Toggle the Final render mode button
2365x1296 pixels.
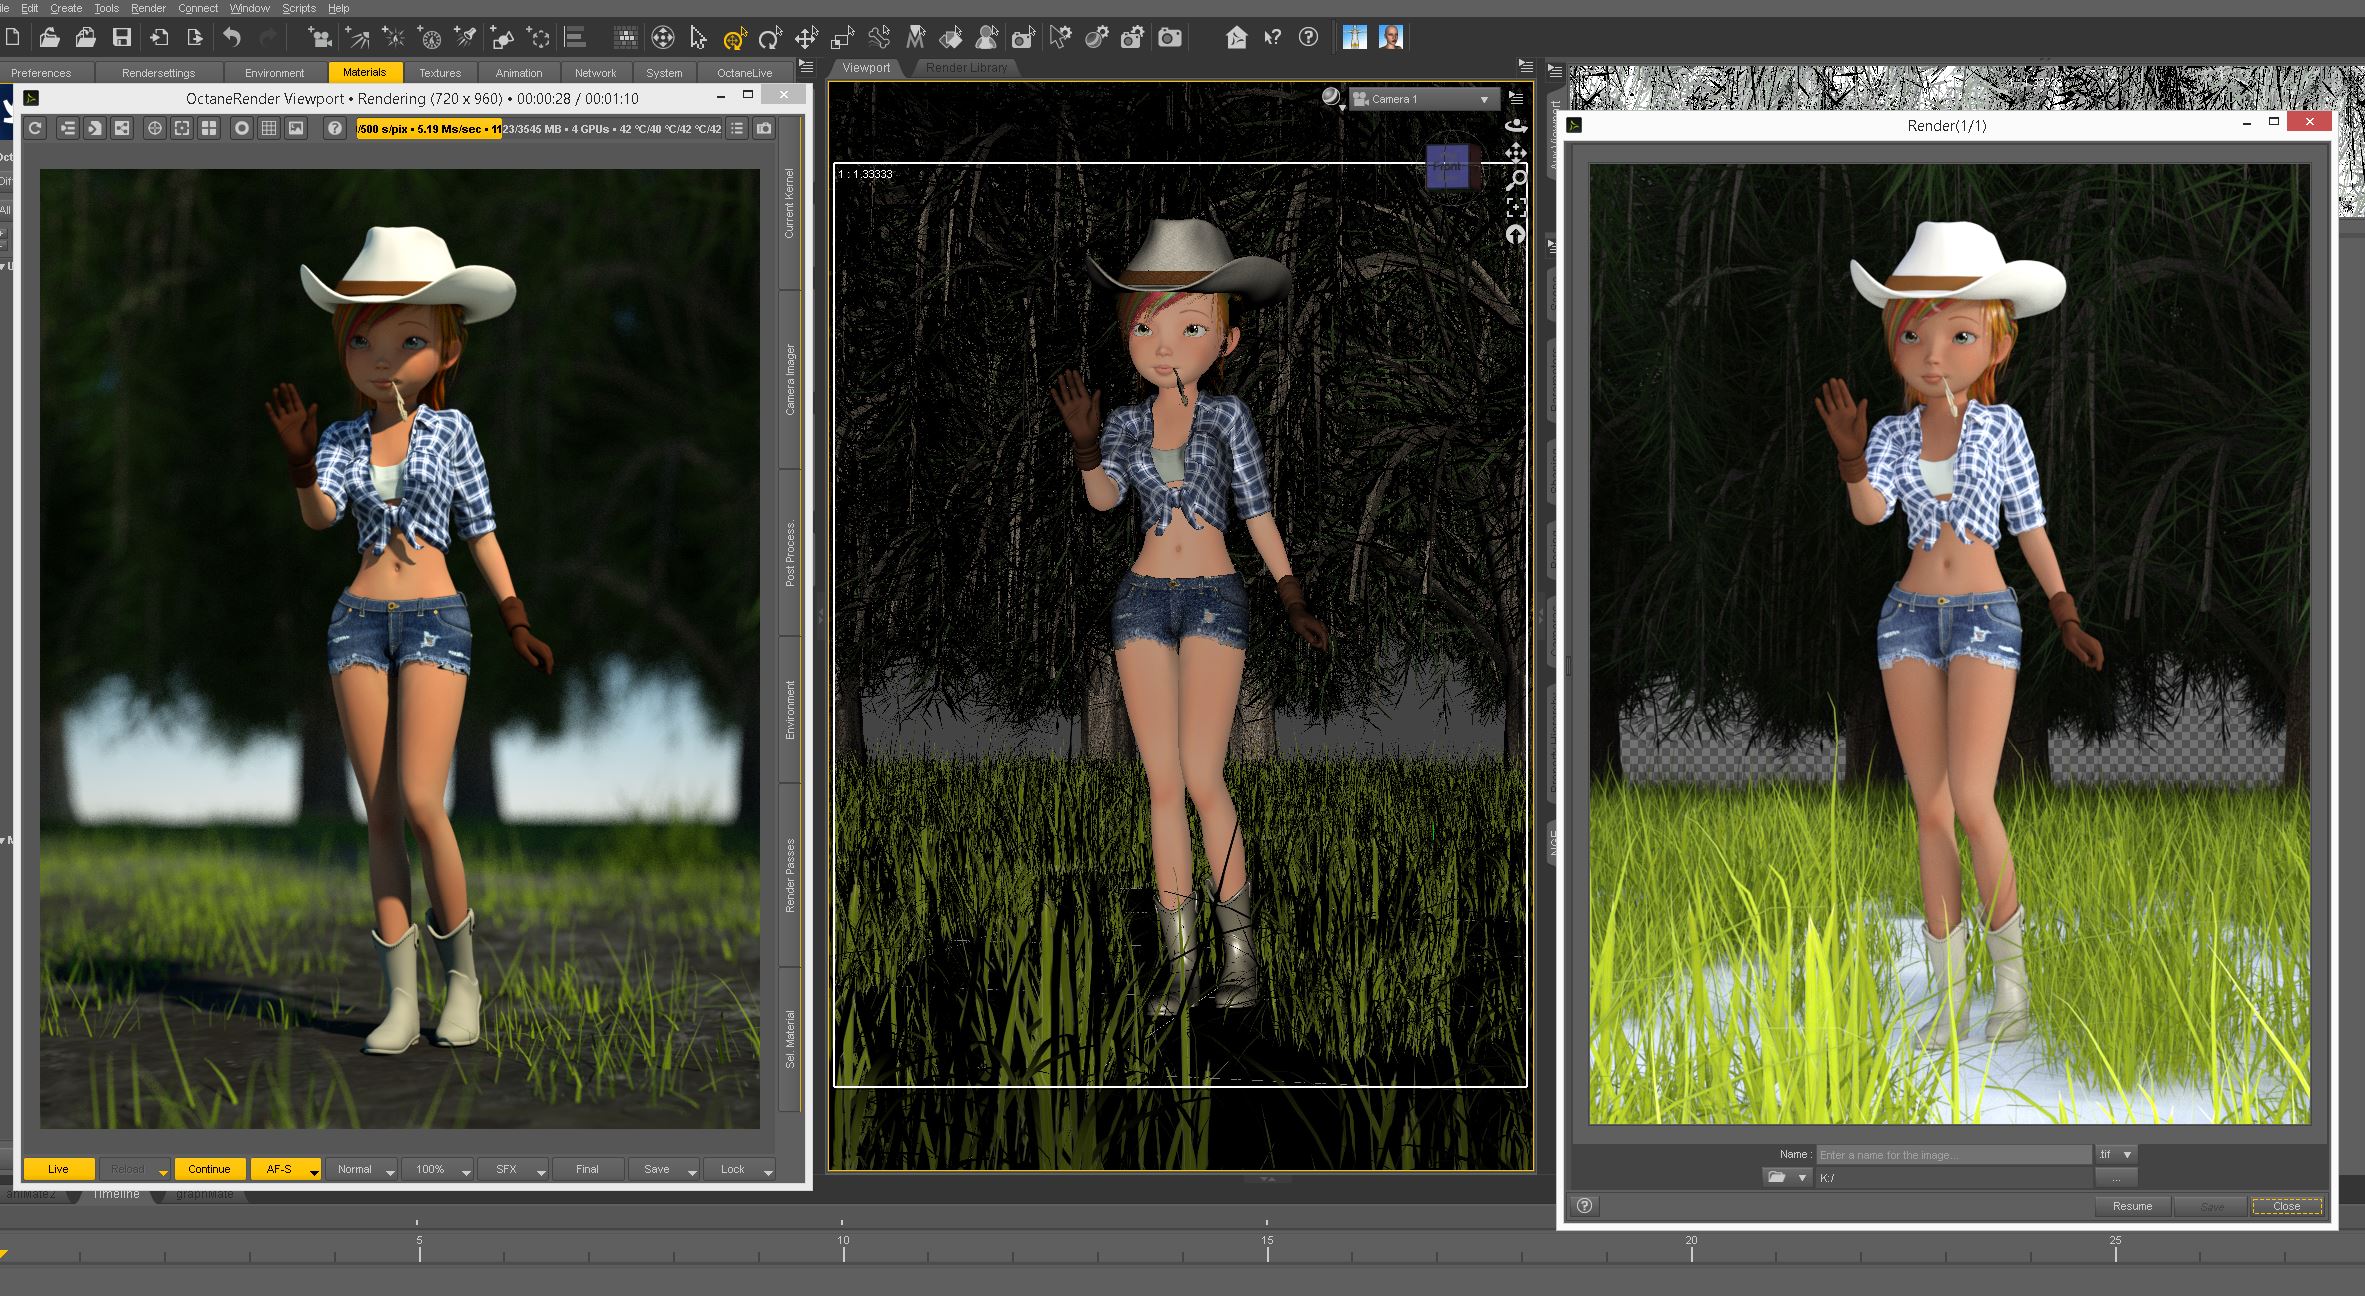[x=587, y=1169]
